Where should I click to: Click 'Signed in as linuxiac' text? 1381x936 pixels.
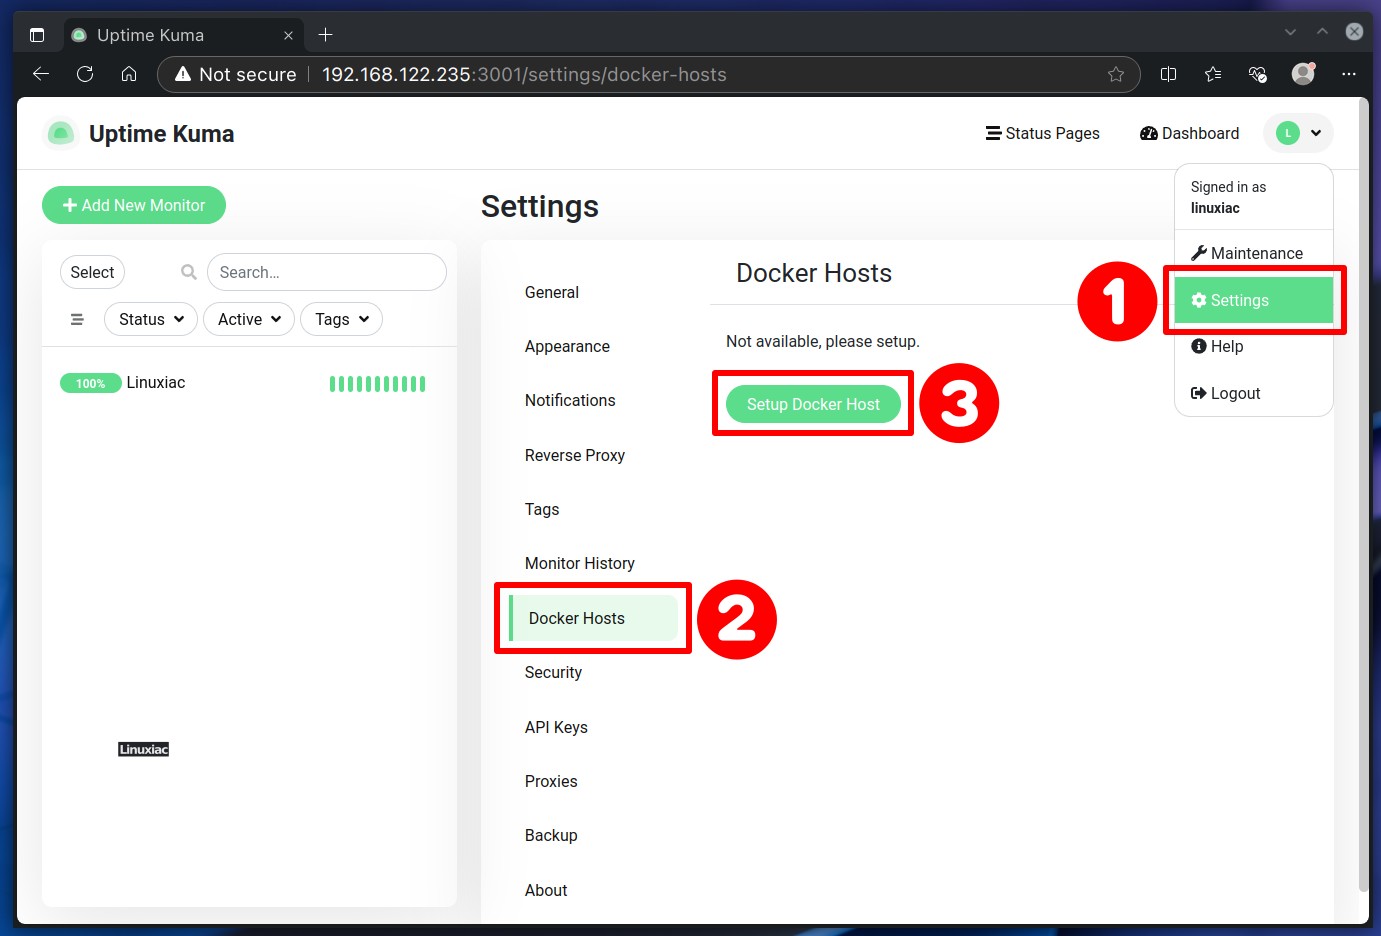tap(1228, 197)
